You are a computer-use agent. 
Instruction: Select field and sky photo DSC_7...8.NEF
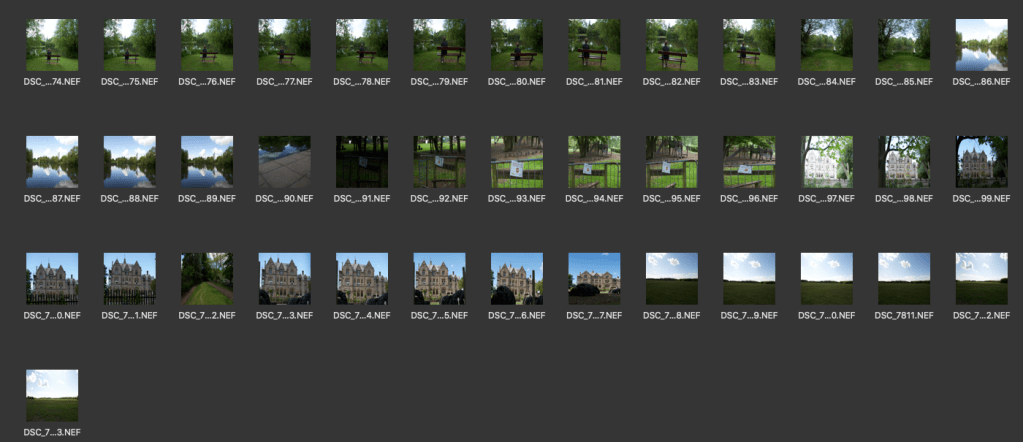click(671, 278)
